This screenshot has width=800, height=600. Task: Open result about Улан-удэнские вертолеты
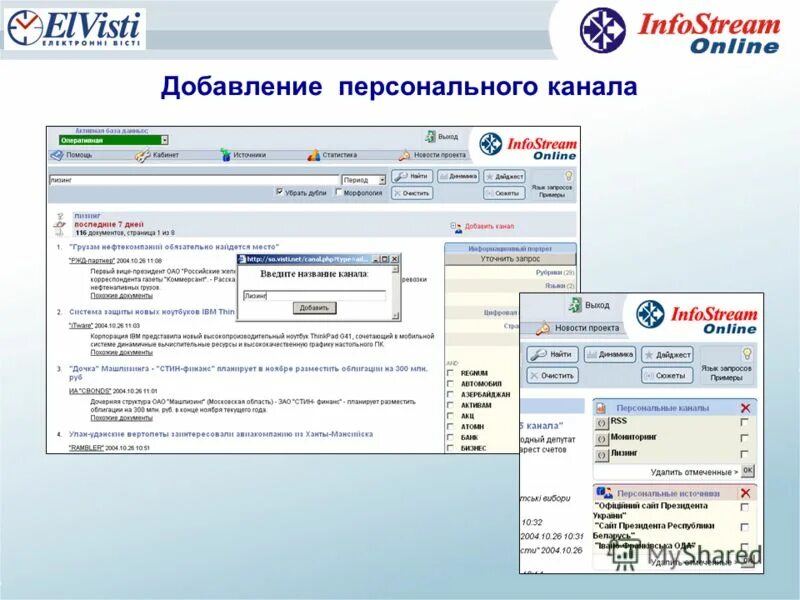pos(221,434)
